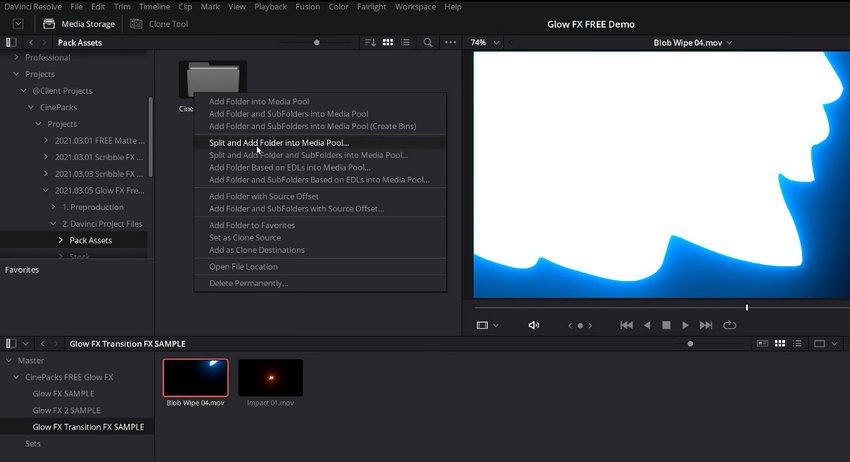The height and width of the screenshot is (462, 850).
Task: Open media pool layout options dropdown
Action: coord(834,343)
